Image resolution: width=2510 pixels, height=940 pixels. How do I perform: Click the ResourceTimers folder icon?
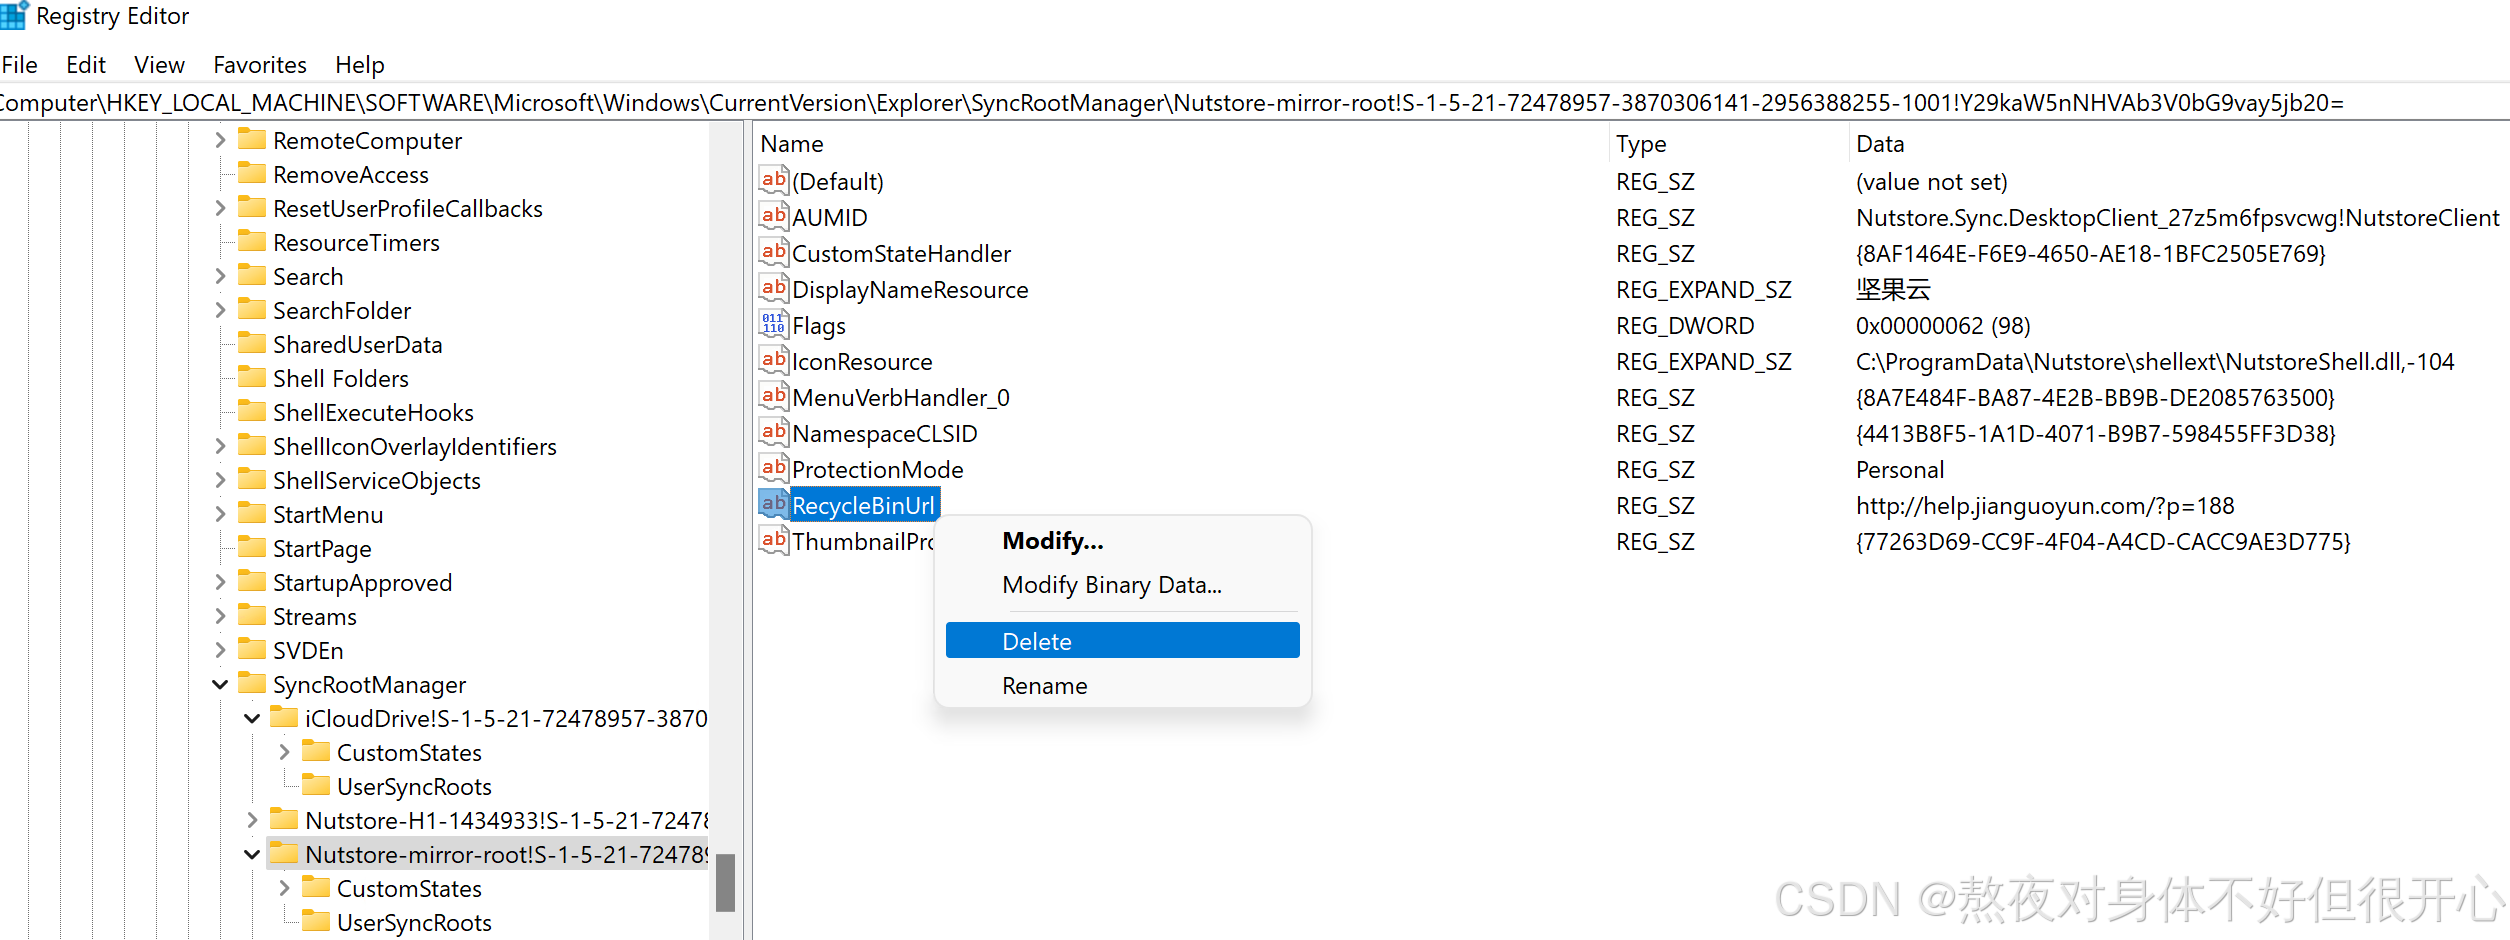tap(252, 241)
